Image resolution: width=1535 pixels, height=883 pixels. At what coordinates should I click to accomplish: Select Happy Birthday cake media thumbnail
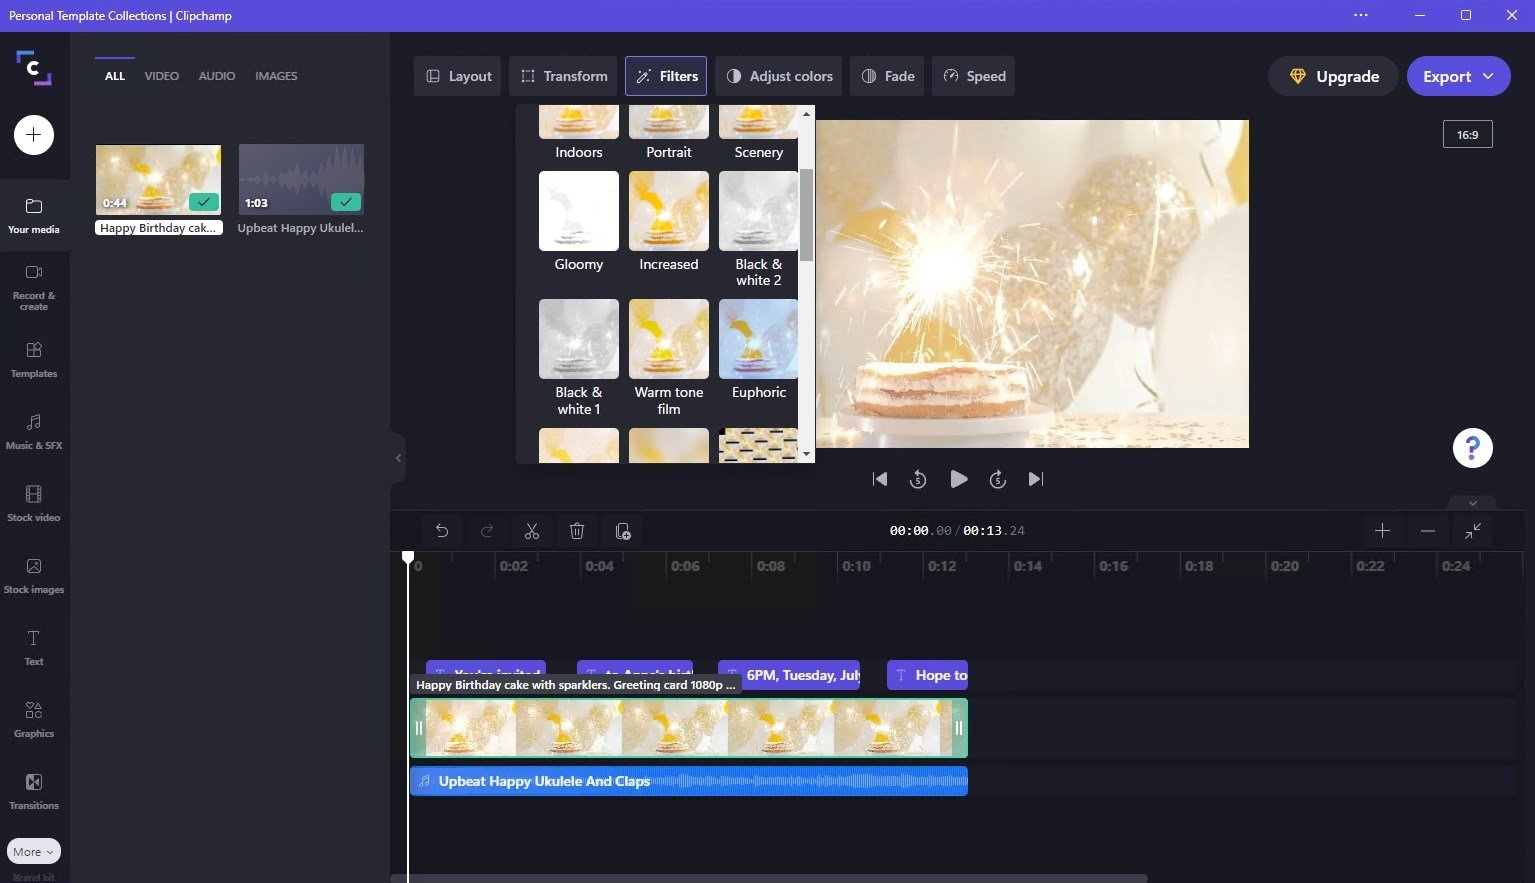coord(158,179)
